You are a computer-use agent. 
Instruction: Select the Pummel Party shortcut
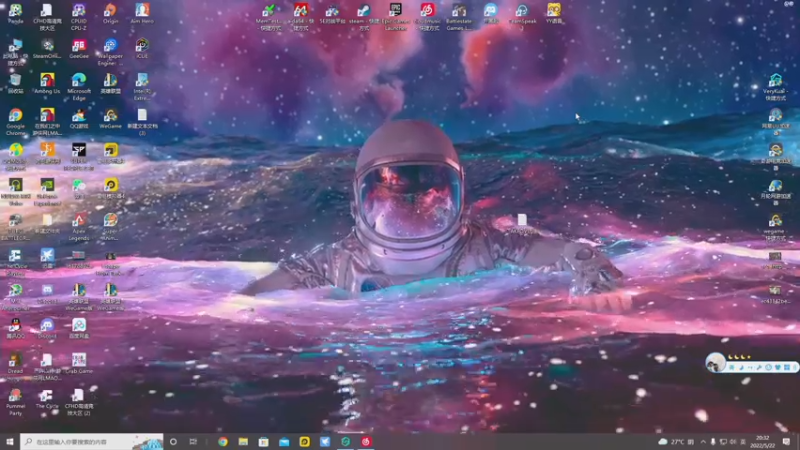[15, 402]
